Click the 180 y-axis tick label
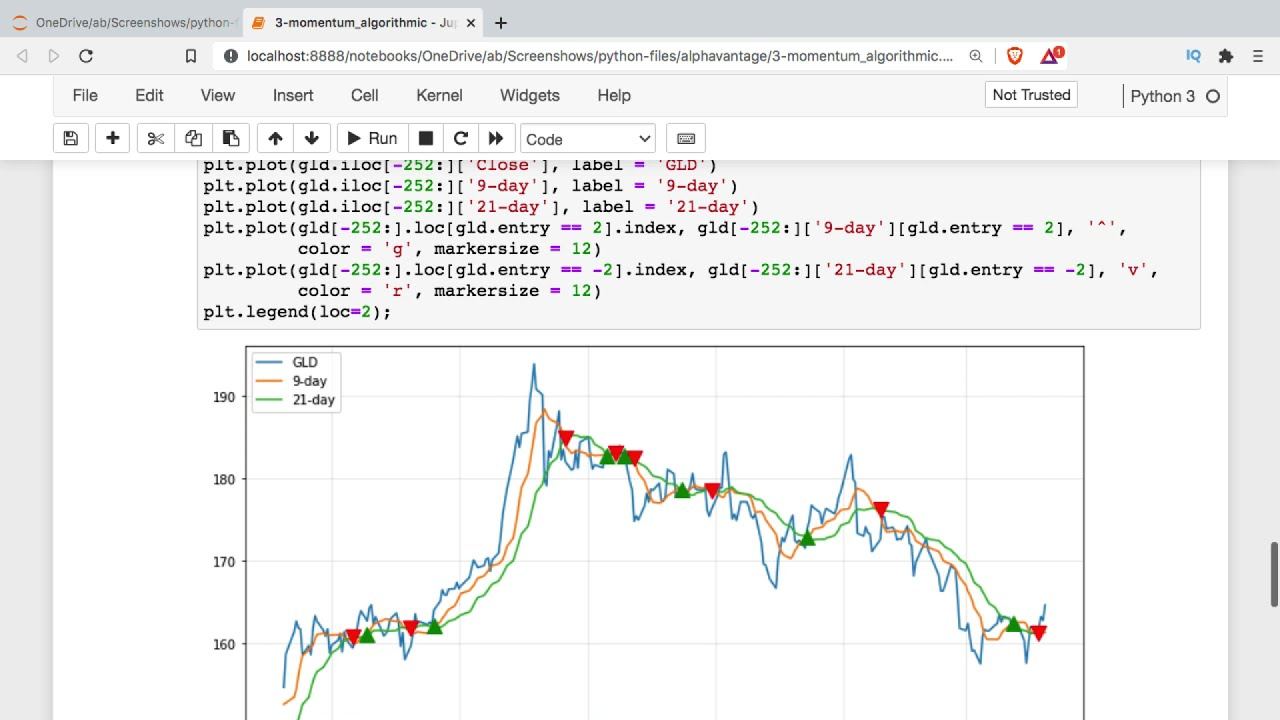Screen dimensions: 1280x720 (x=224, y=479)
